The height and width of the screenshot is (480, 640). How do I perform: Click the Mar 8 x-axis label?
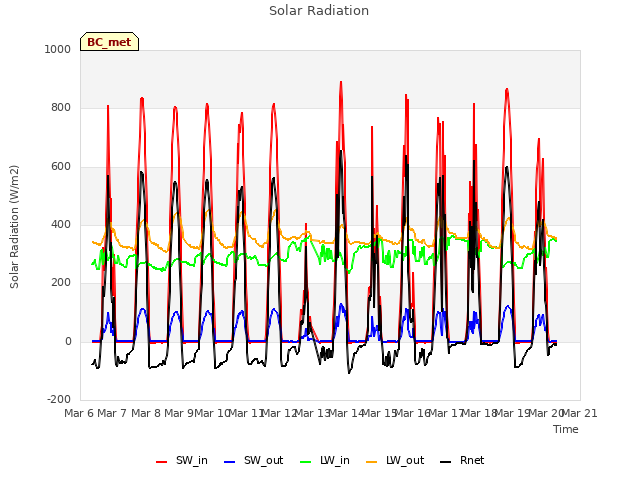tap(146, 413)
